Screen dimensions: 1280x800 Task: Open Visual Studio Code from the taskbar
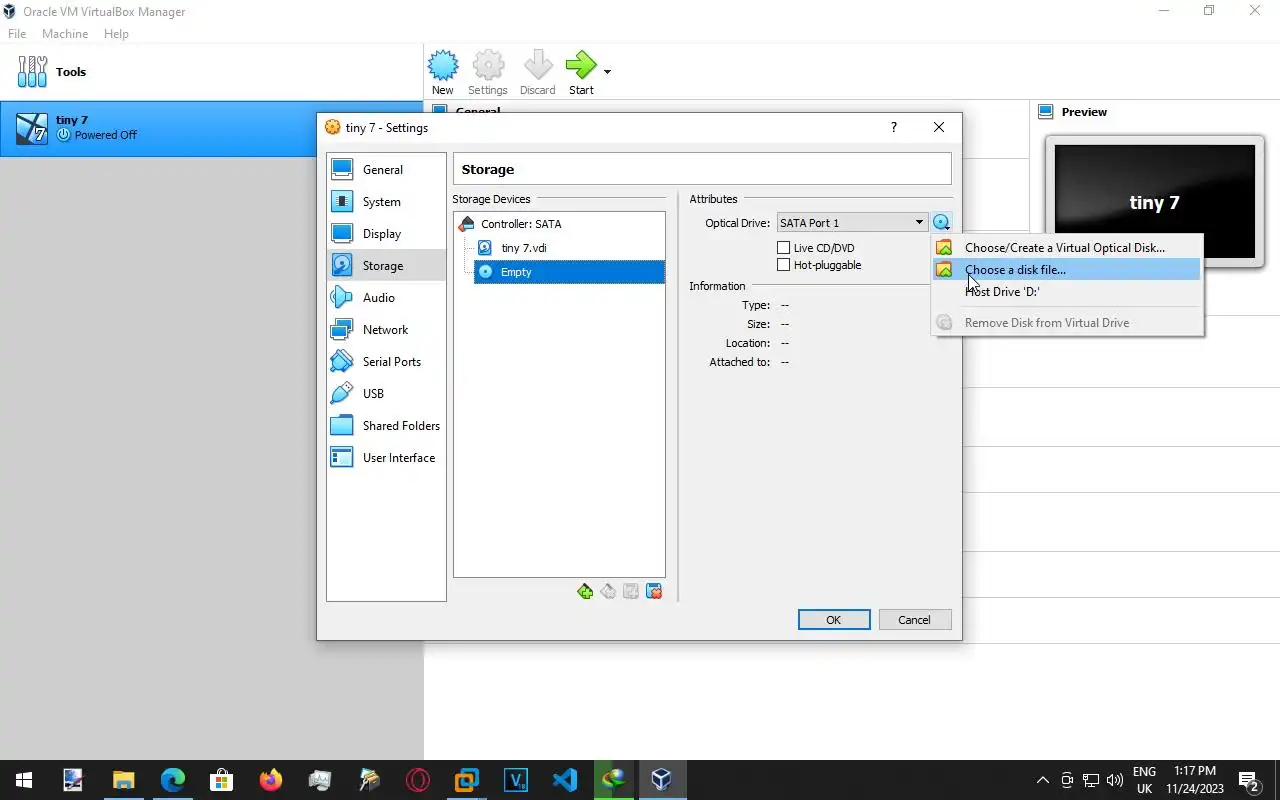564,780
